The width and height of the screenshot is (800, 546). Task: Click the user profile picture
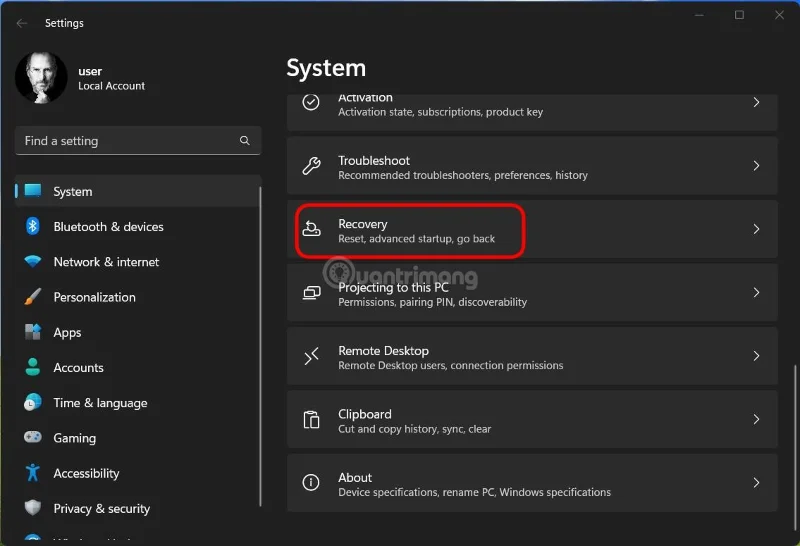click(x=41, y=78)
